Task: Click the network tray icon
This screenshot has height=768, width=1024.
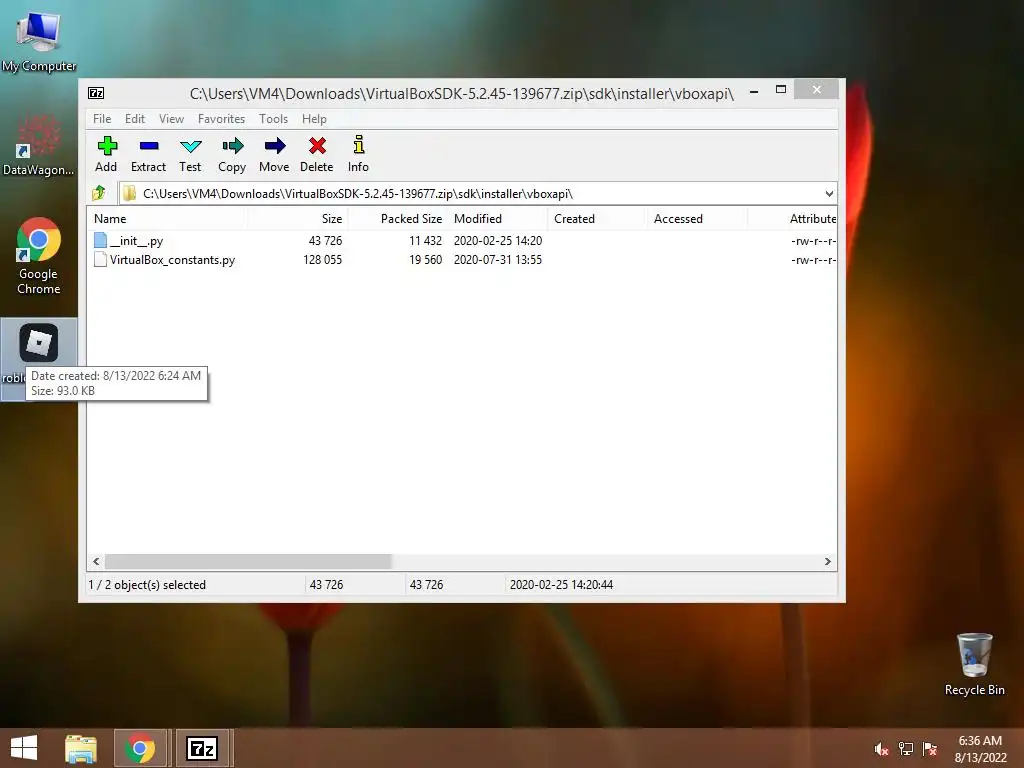Action: pyautogui.click(x=906, y=749)
